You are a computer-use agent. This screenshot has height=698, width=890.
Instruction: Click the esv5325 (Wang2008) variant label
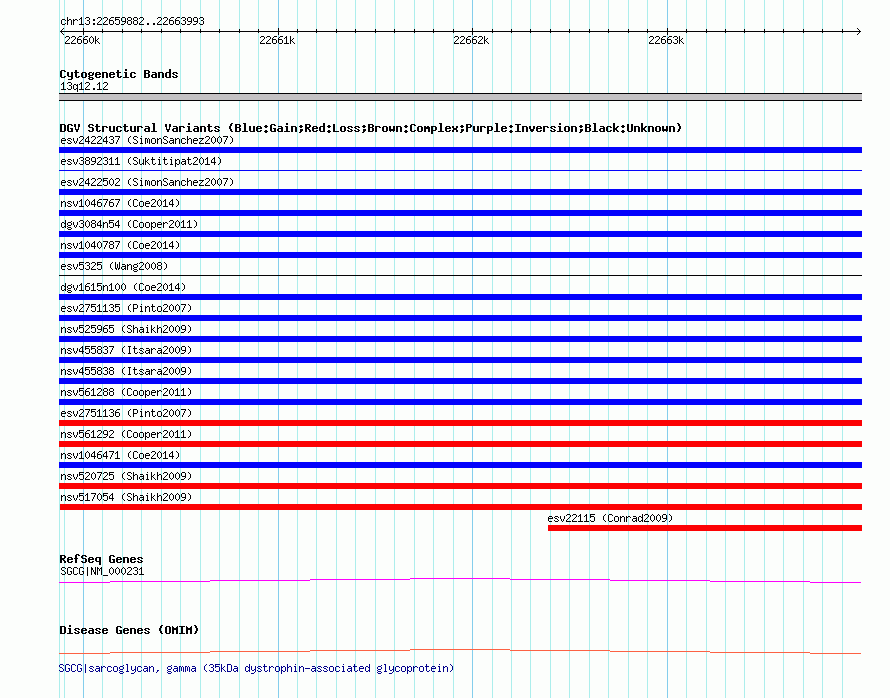click(x=114, y=266)
